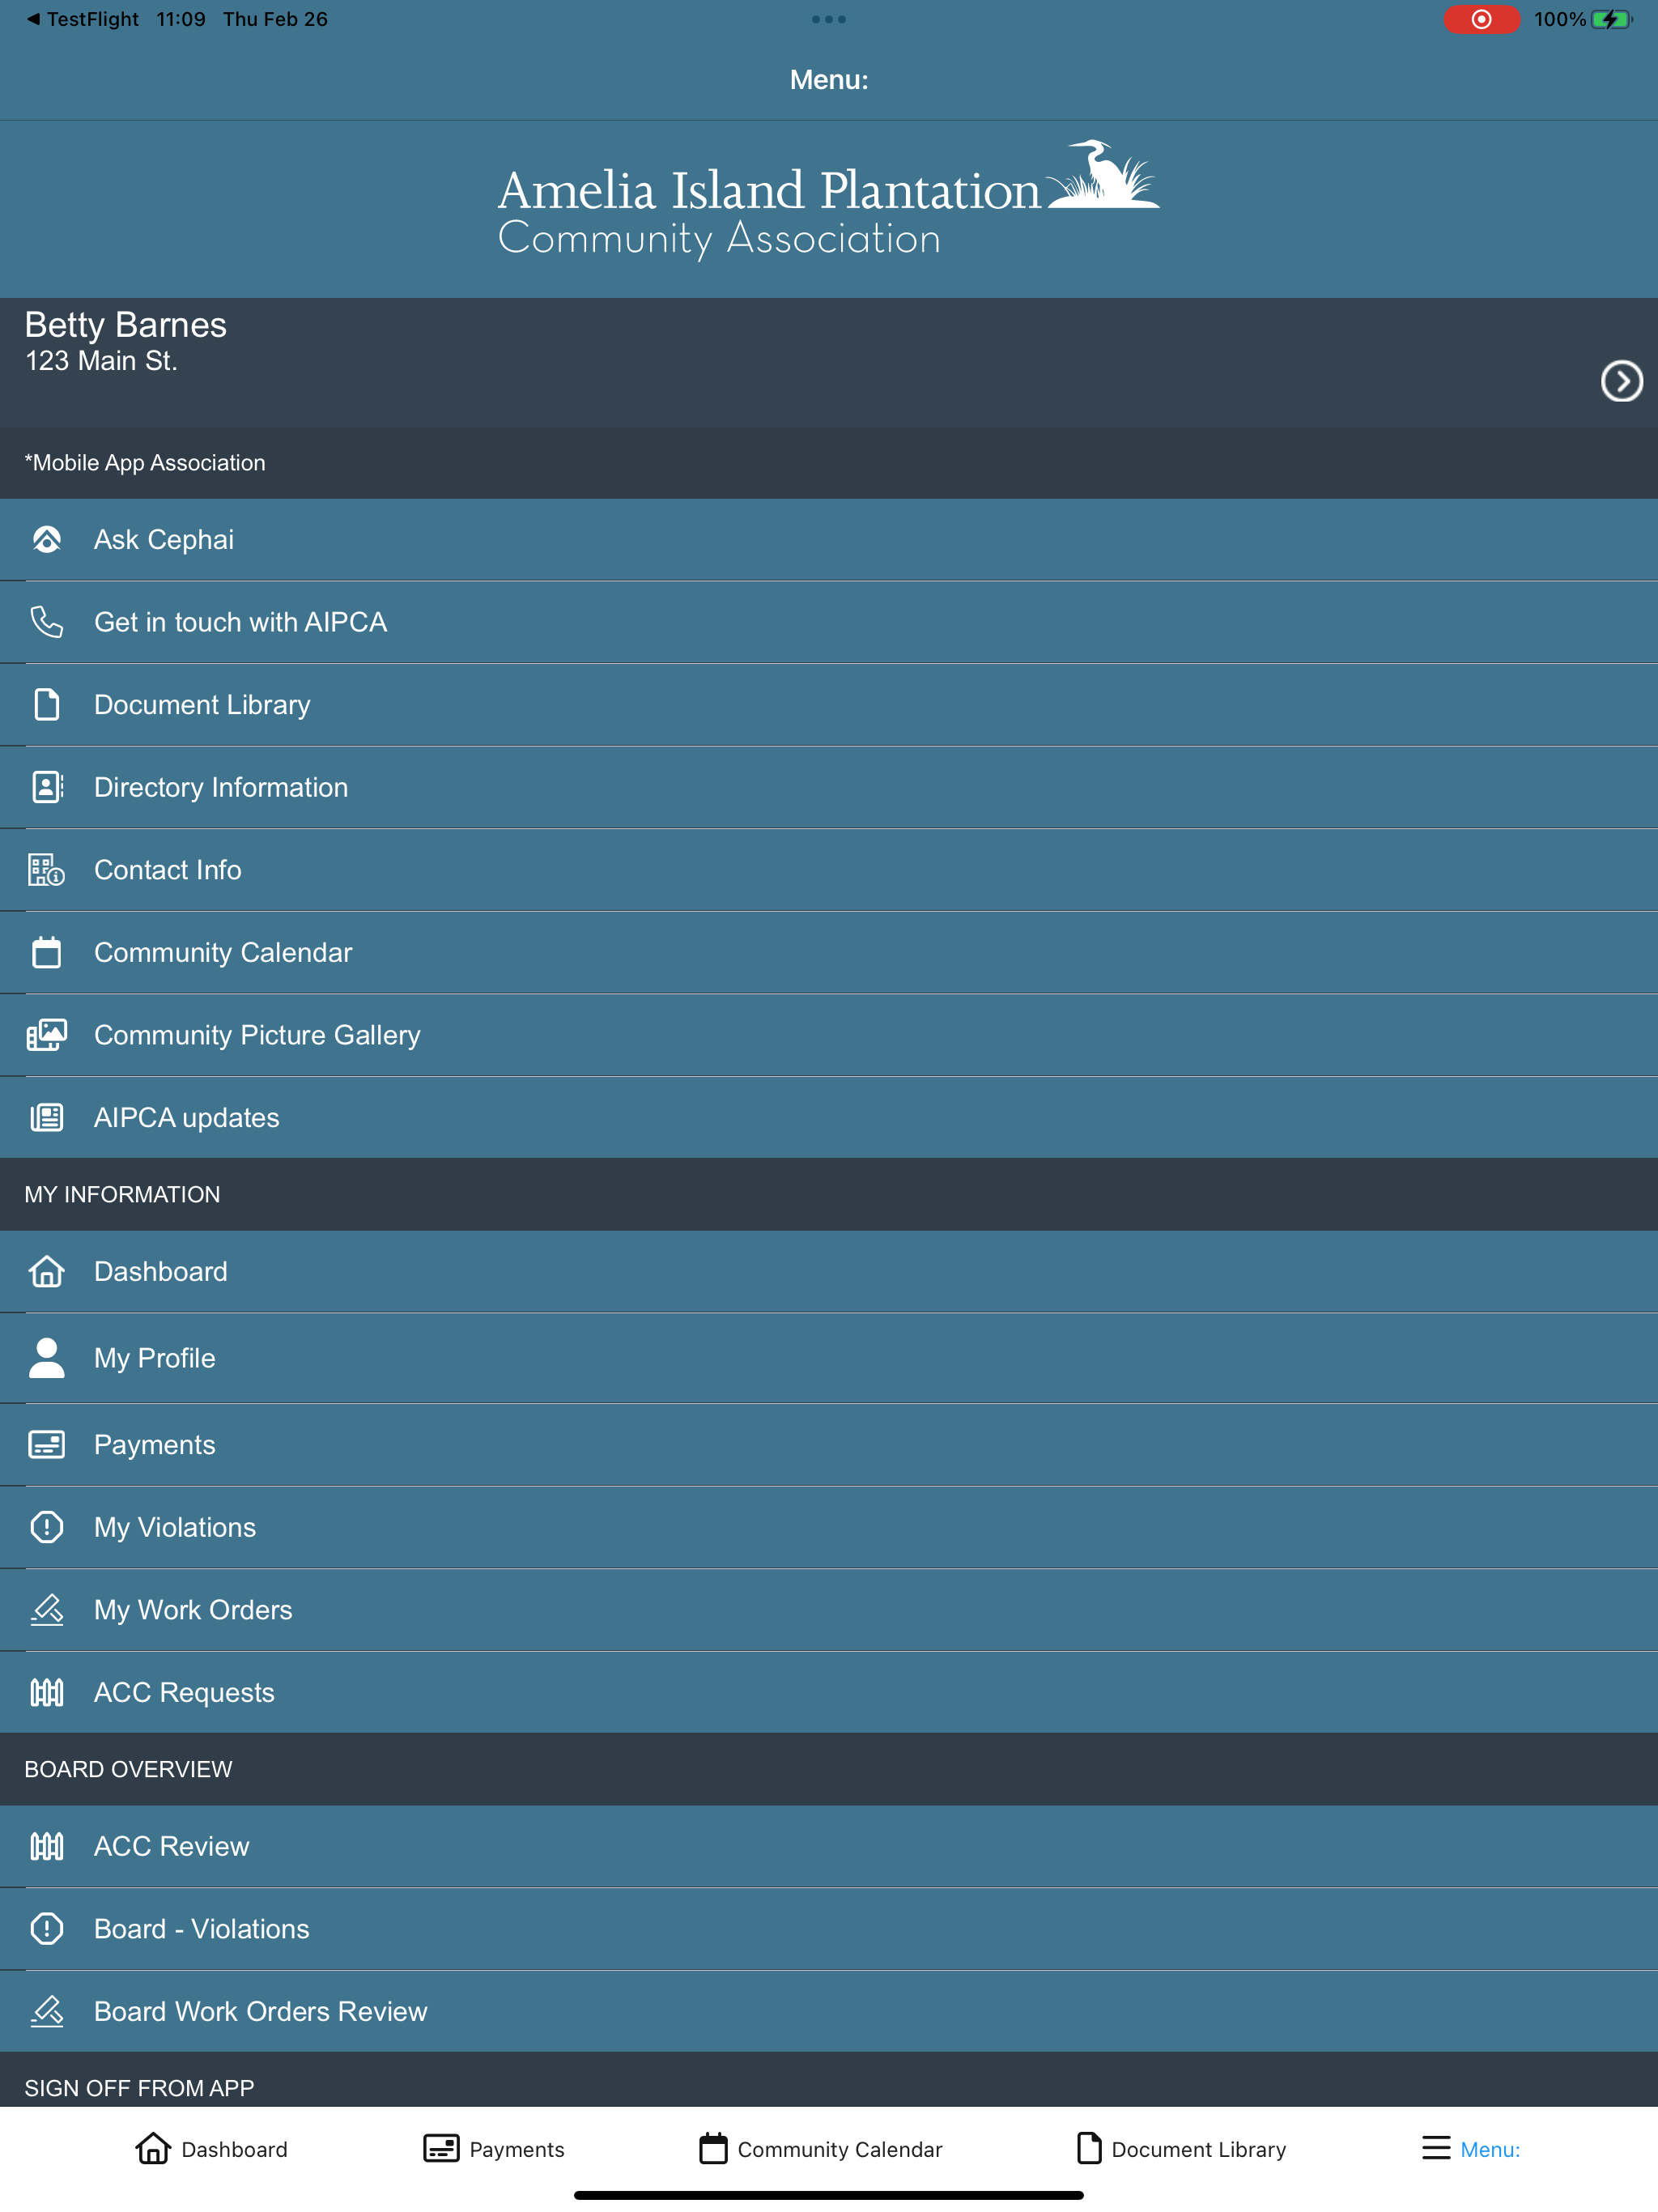Viewport: 1658px width, 2212px height.
Task: Tap the 123 Main St. address text
Action: pyautogui.click(x=101, y=361)
